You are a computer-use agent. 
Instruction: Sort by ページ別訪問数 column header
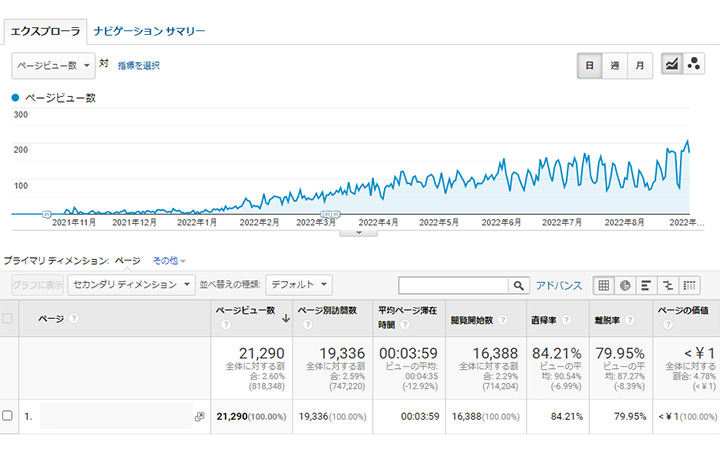pyautogui.click(x=327, y=310)
